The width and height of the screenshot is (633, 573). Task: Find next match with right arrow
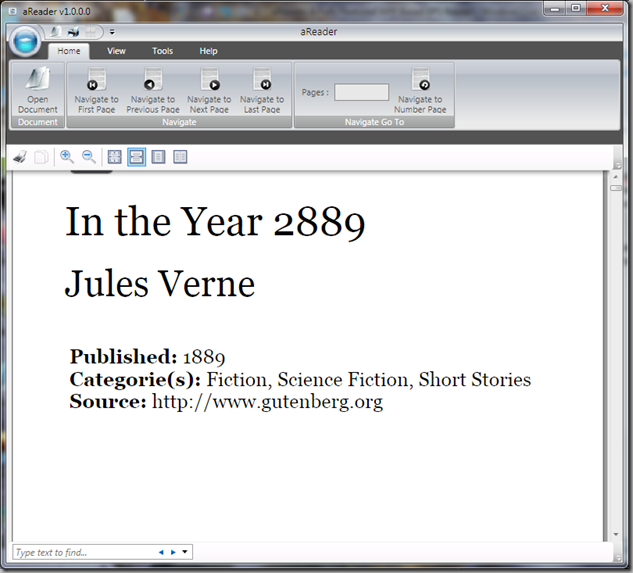[x=173, y=552]
